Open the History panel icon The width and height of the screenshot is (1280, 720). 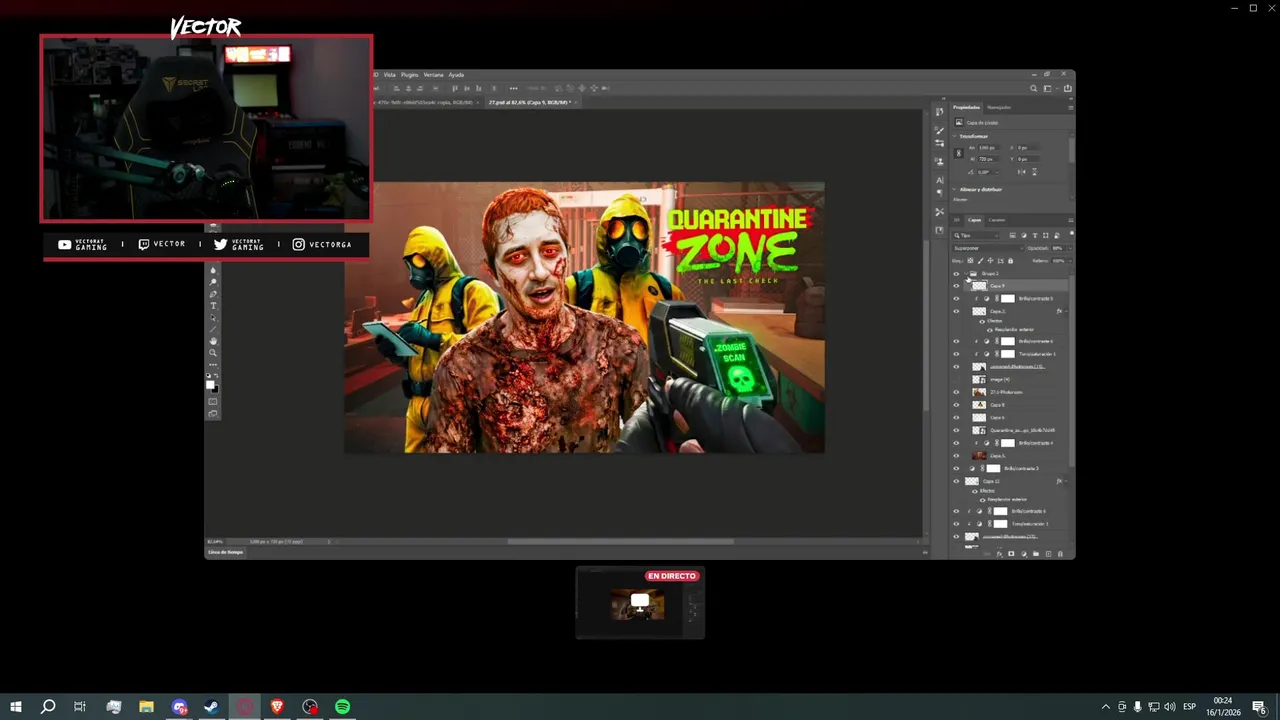940,112
